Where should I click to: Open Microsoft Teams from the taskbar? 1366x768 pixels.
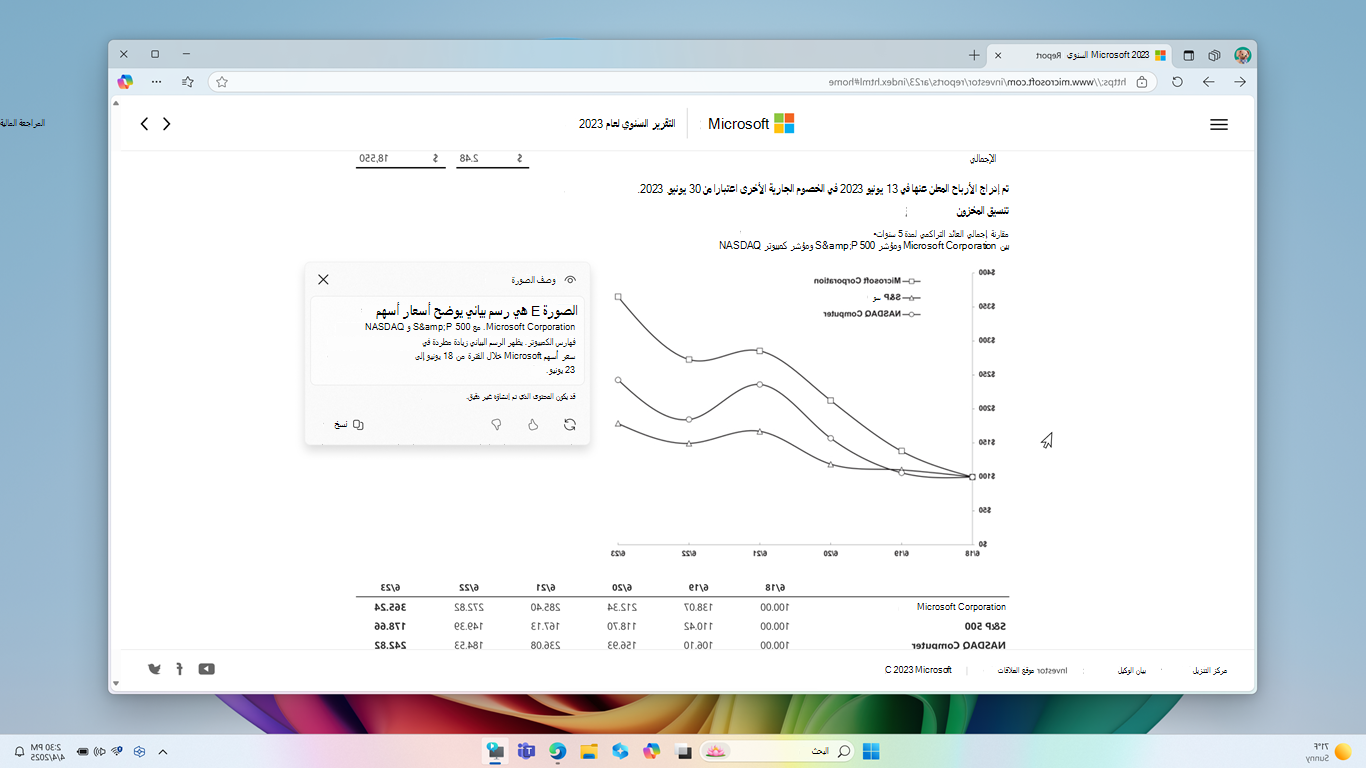526,751
